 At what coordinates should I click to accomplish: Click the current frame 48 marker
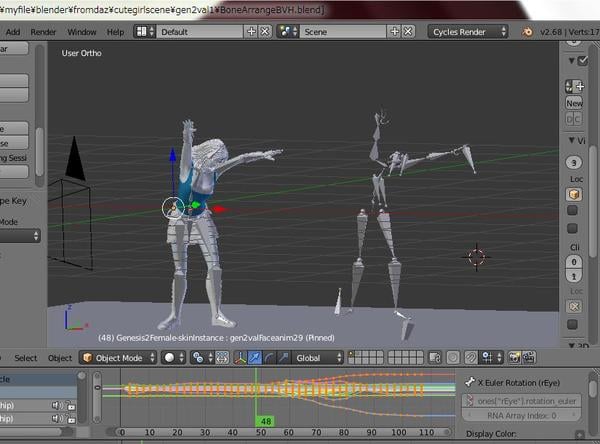265,421
